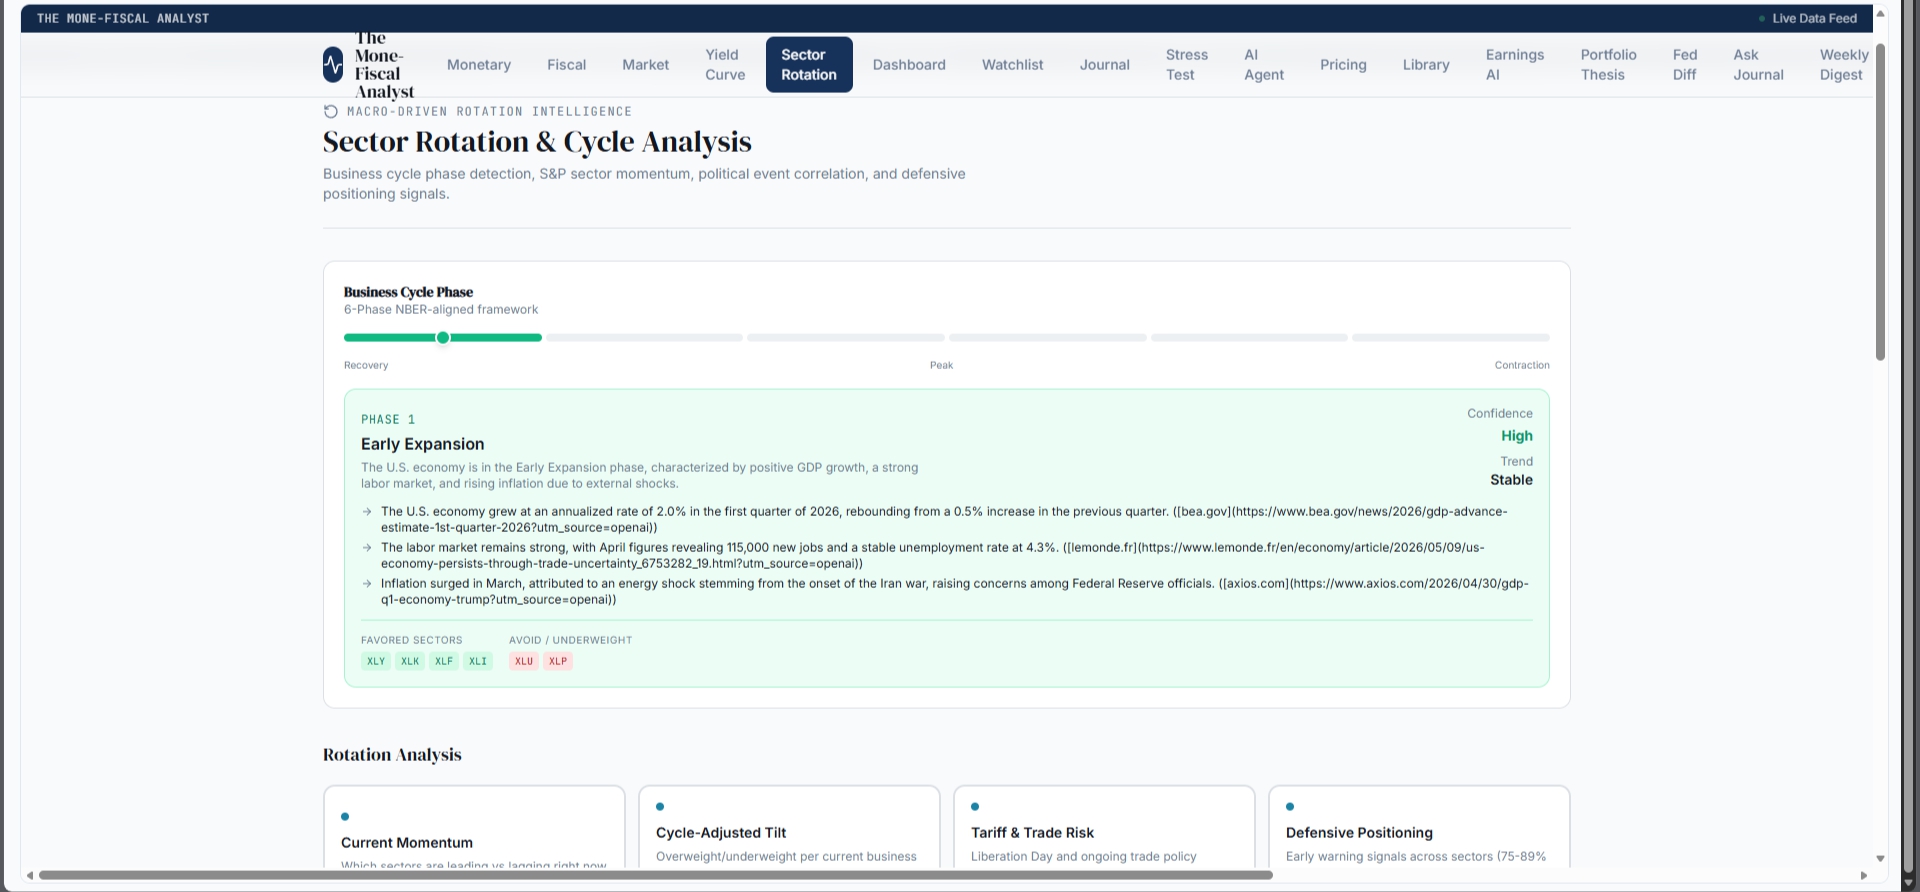Screen dimensions: 1920x892
Task: Click the scroll-left arrow on horizontal scrollbar
Action: pos(29,875)
